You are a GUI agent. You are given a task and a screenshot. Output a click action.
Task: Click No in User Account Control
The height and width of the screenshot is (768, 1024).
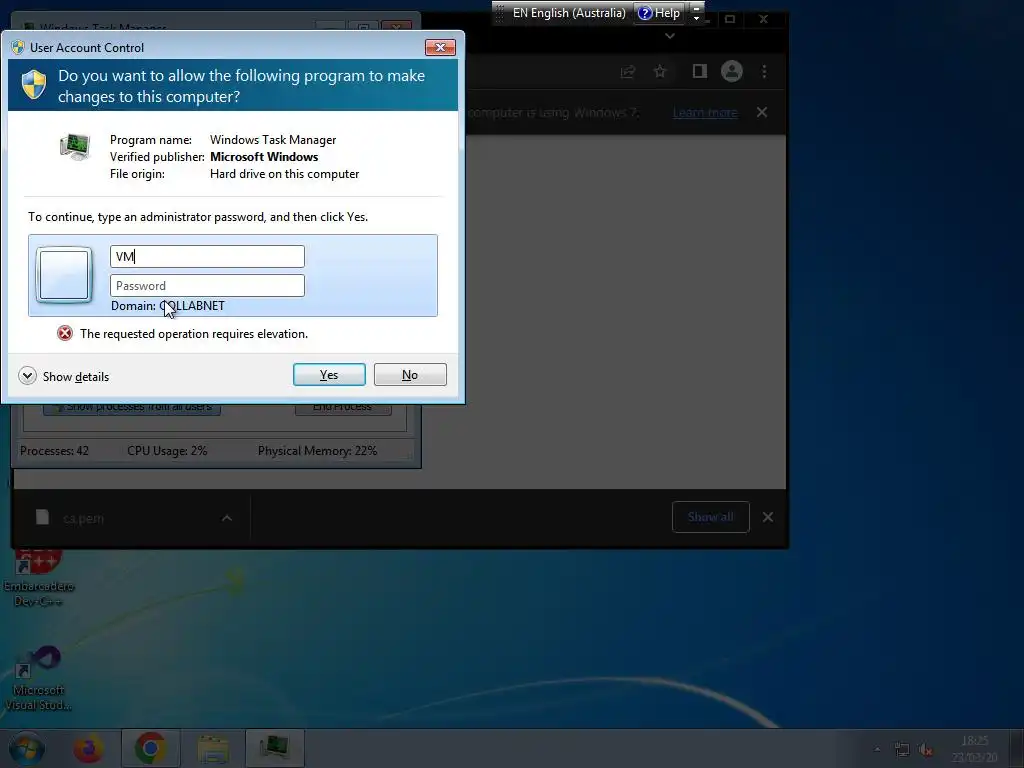click(410, 375)
